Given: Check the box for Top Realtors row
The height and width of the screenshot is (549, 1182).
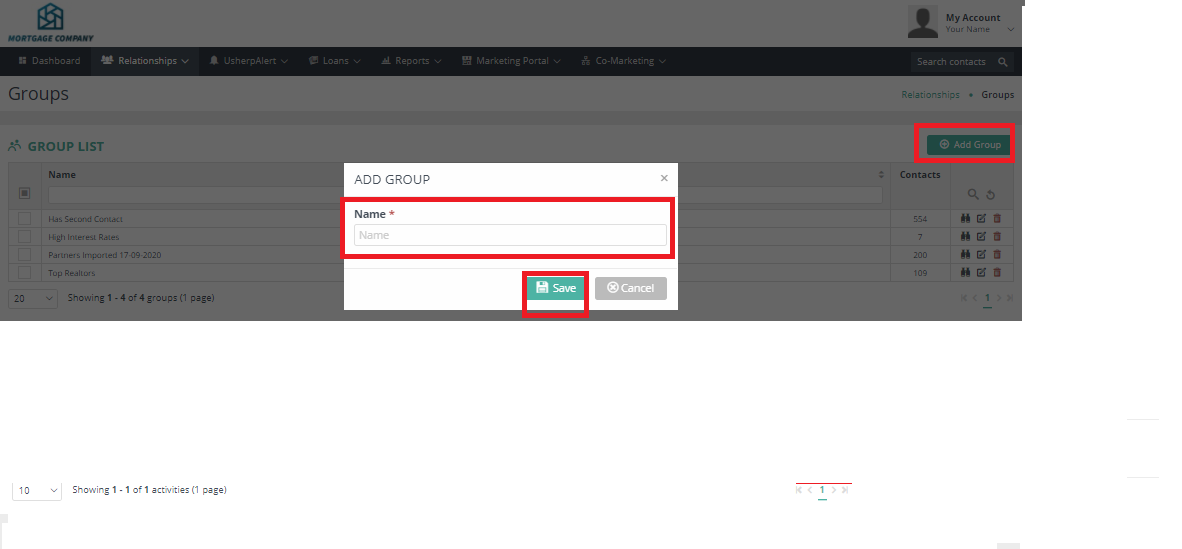Looking at the screenshot, I should (25, 273).
